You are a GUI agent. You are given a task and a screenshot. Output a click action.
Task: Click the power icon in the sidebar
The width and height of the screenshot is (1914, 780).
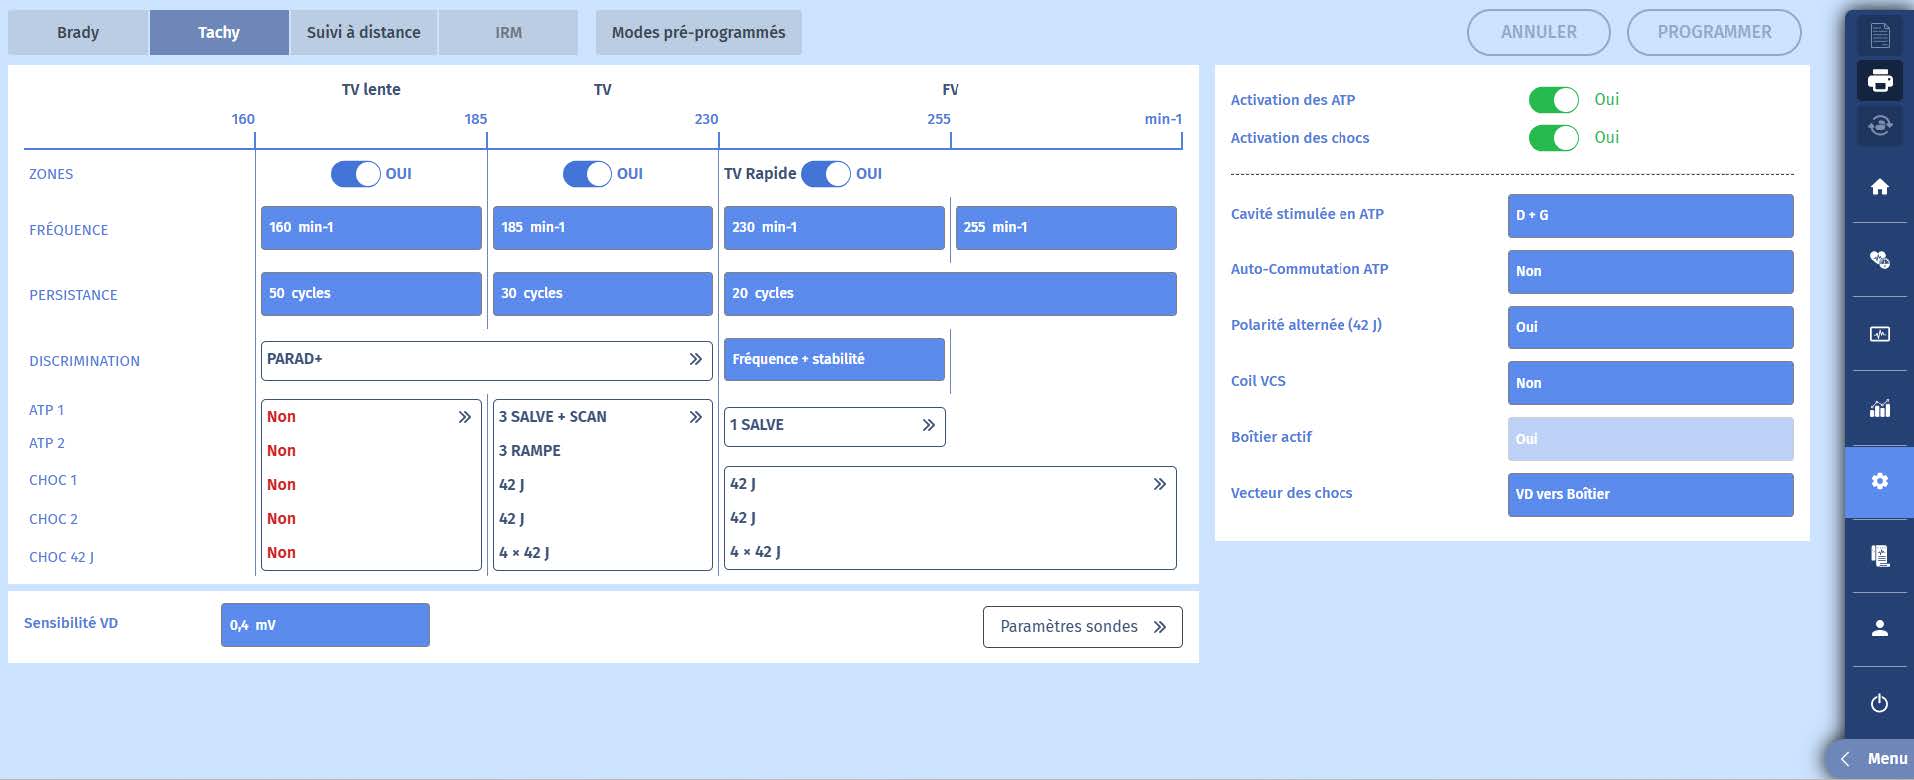pos(1879,703)
